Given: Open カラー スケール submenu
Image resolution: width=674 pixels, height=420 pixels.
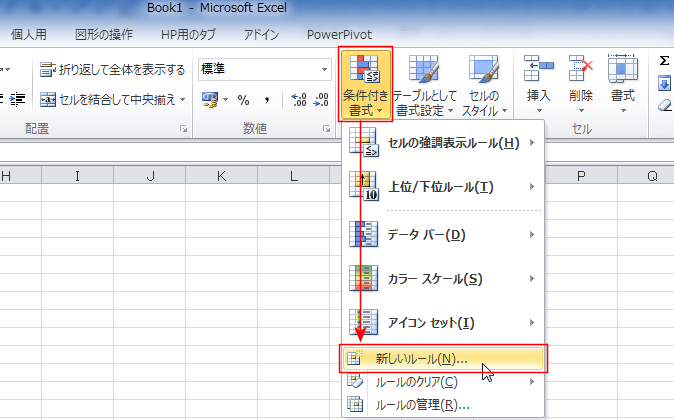Looking at the screenshot, I should pyautogui.click(x=443, y=279).
